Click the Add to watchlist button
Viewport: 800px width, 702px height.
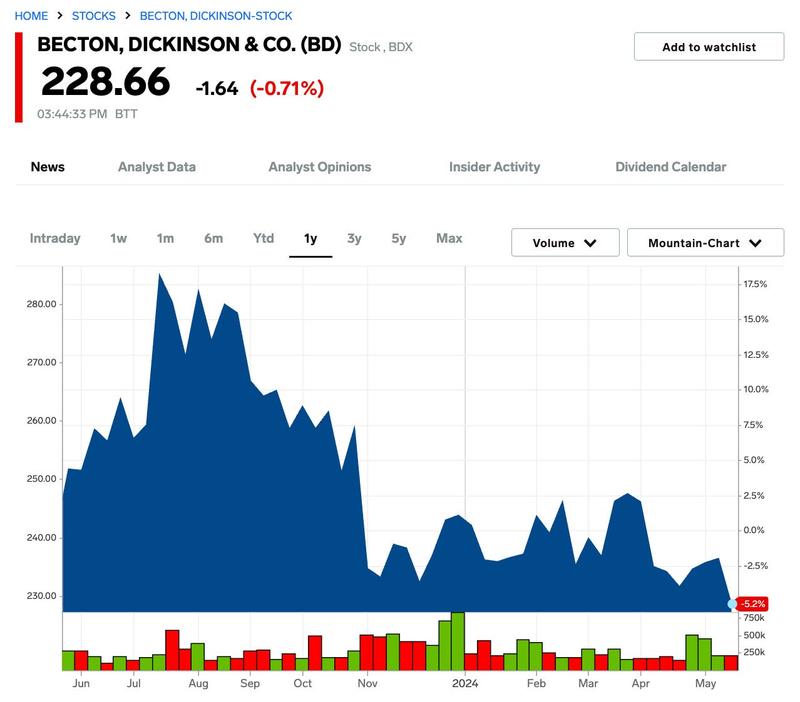coord(709,47)
